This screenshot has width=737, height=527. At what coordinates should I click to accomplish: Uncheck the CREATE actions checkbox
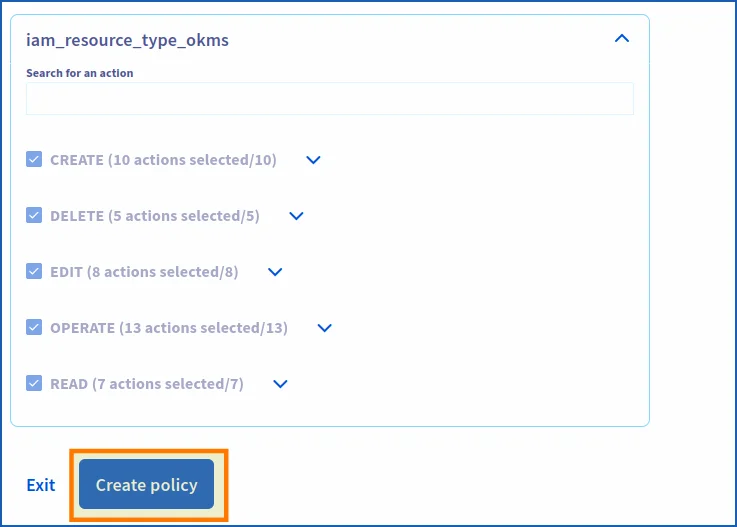[34, 159]
